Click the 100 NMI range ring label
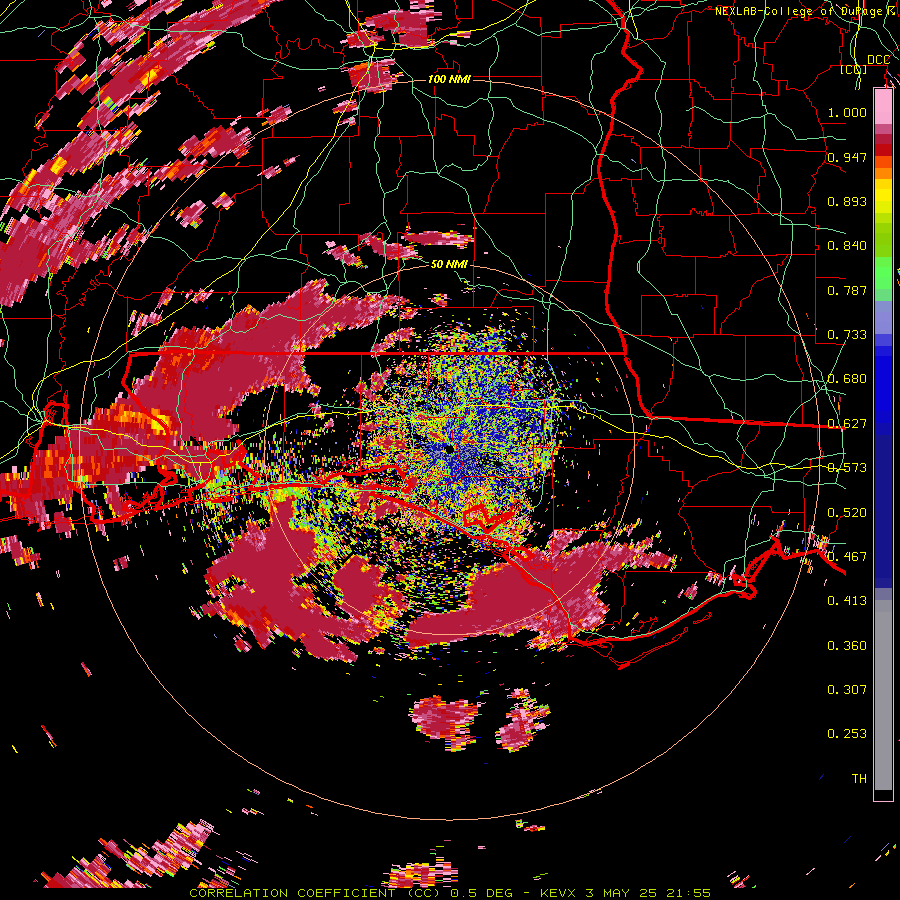The image size is (900, 900). (x=449, y=79)
